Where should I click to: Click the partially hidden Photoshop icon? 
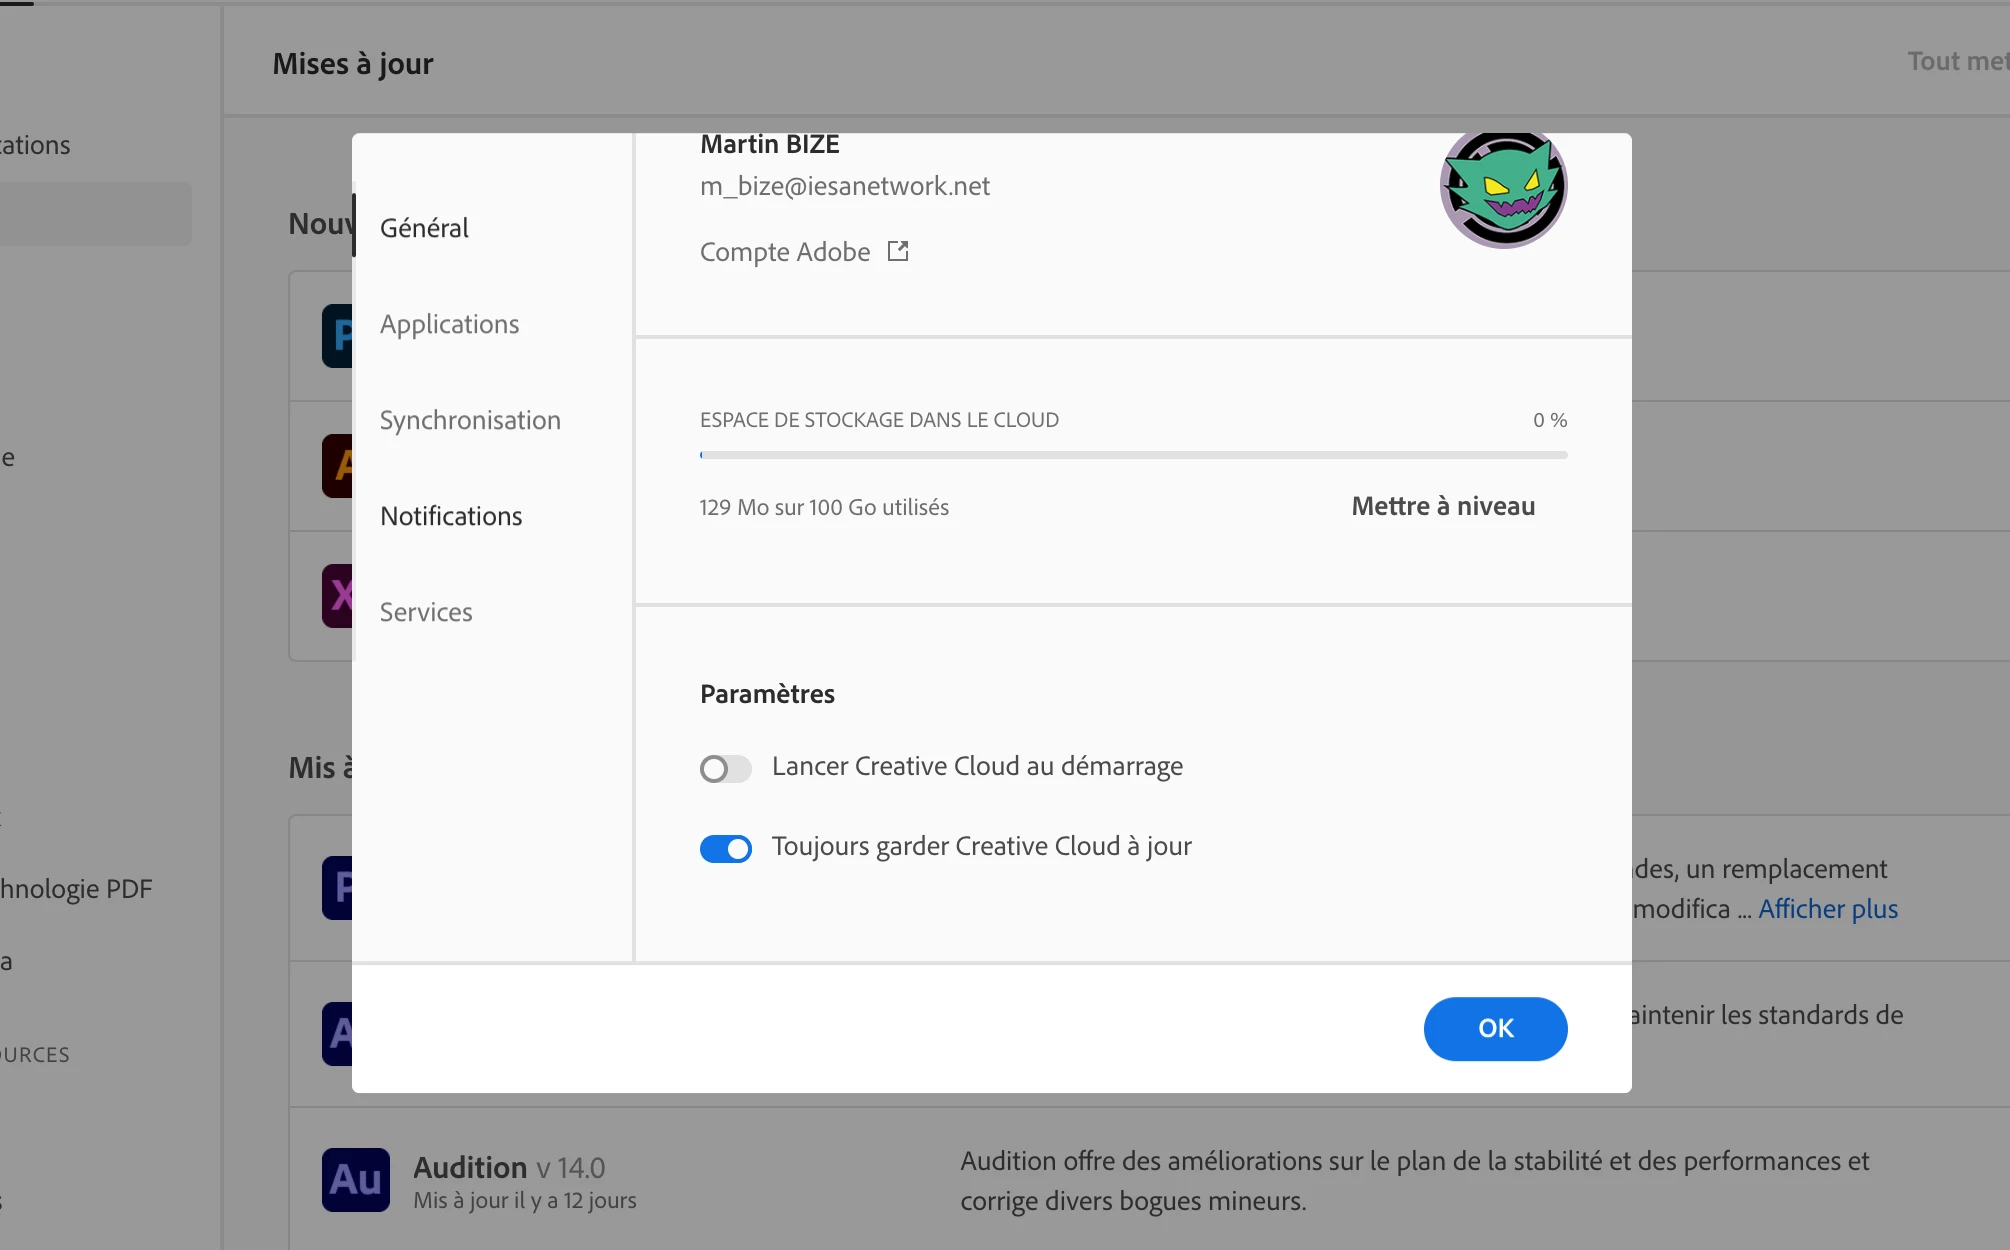(338, 336)
